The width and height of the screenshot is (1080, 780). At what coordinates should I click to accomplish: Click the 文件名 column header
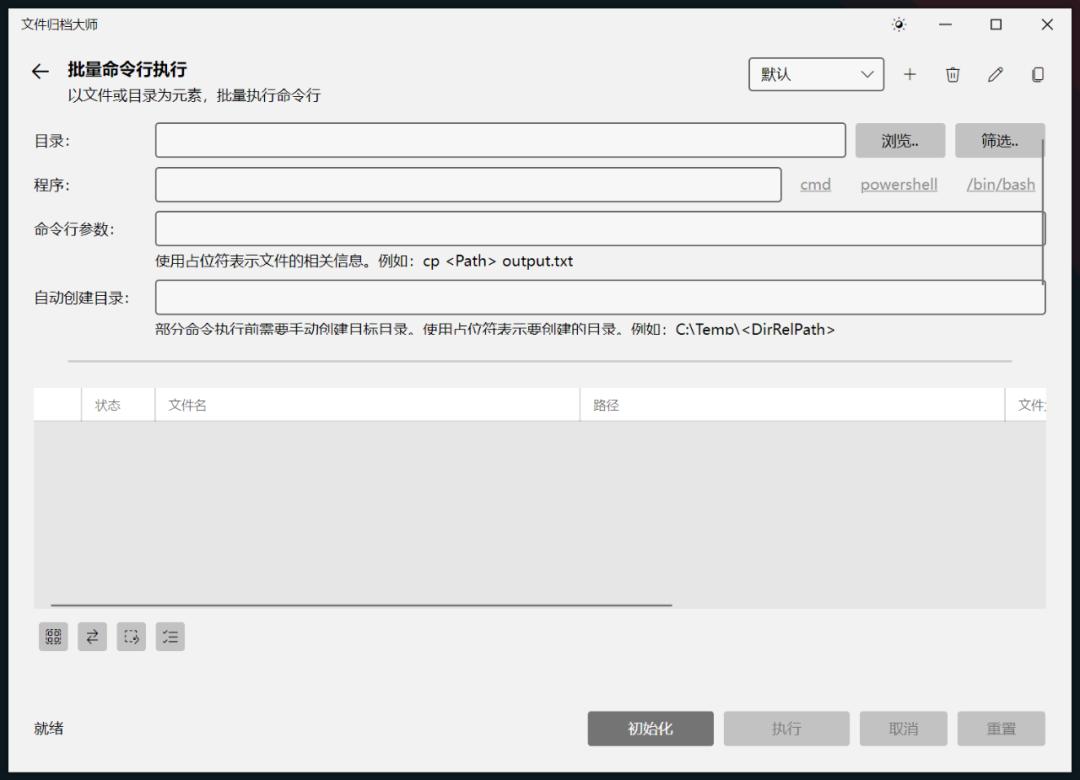pos(190,404)
